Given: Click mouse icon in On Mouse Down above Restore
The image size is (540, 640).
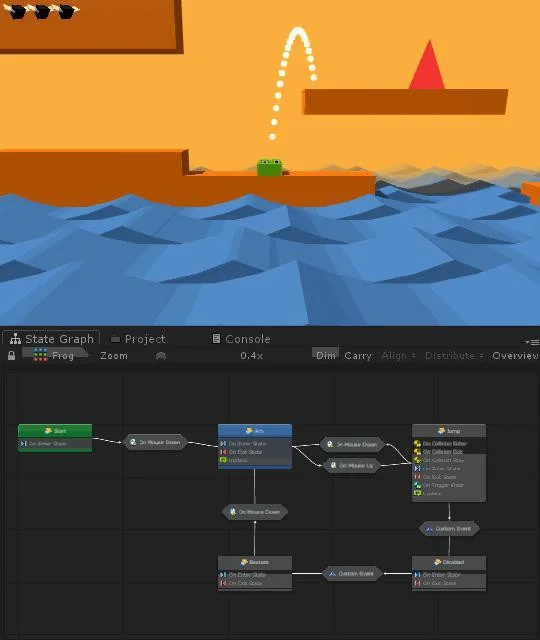Looking at the screenshot, I should click(233, 512).
